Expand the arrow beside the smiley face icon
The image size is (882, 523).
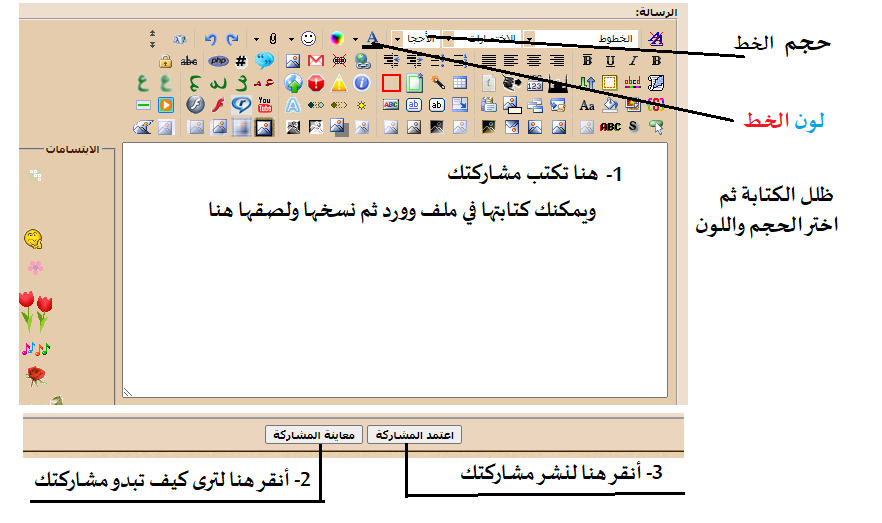[x=291, y=39]
